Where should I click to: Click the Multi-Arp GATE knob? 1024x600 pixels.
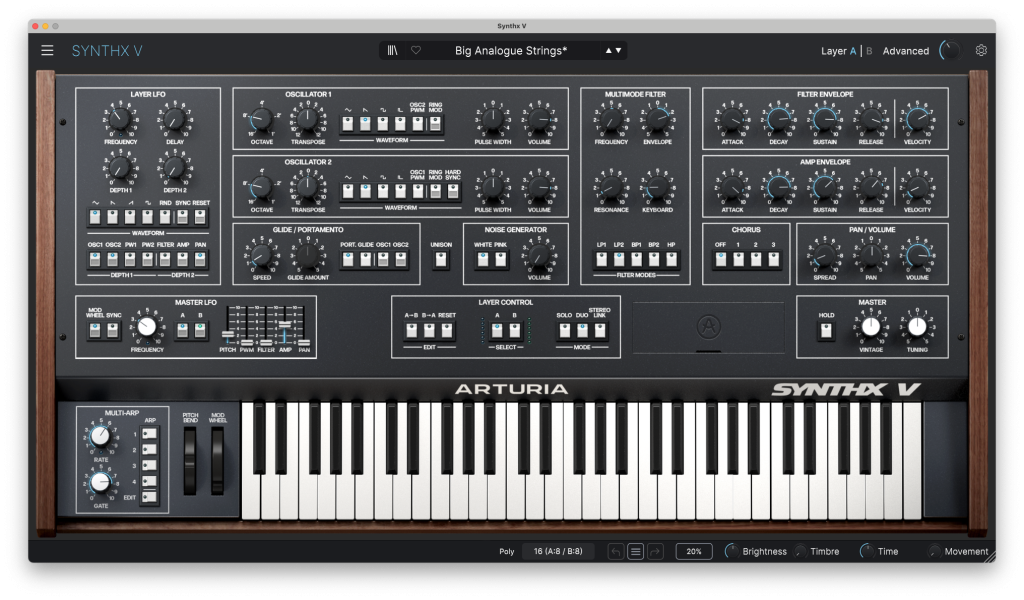pyautogui.click(x=100, y=482)
